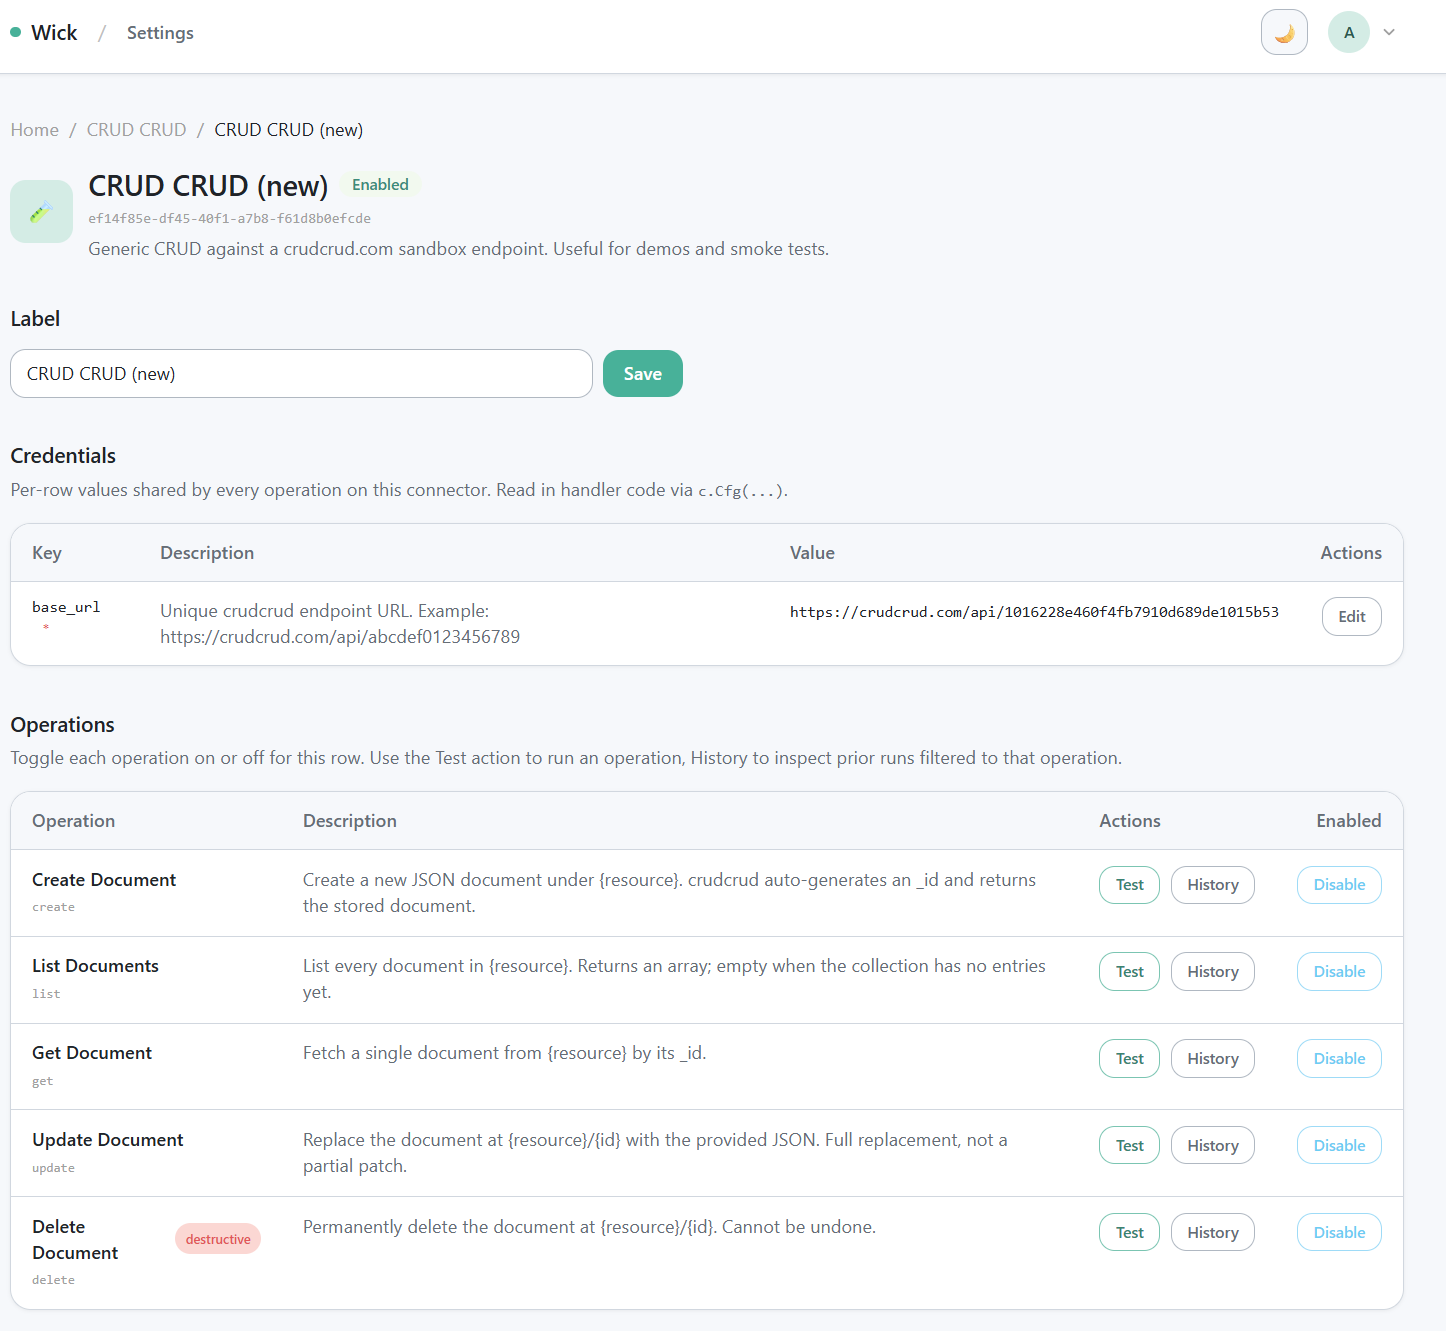Screen dimensions: 1446x1331
Task: Test the Update Document operation
Action: (x=1129, y=1146)
